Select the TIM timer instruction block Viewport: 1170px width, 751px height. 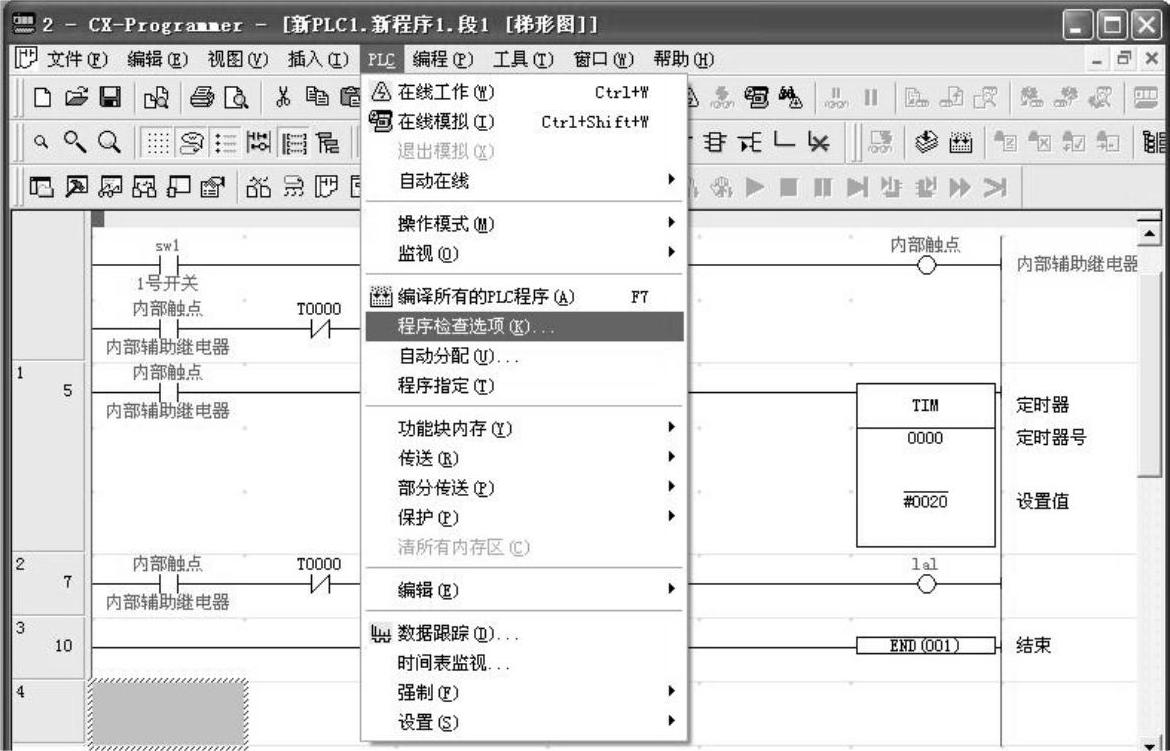[925, 465]
